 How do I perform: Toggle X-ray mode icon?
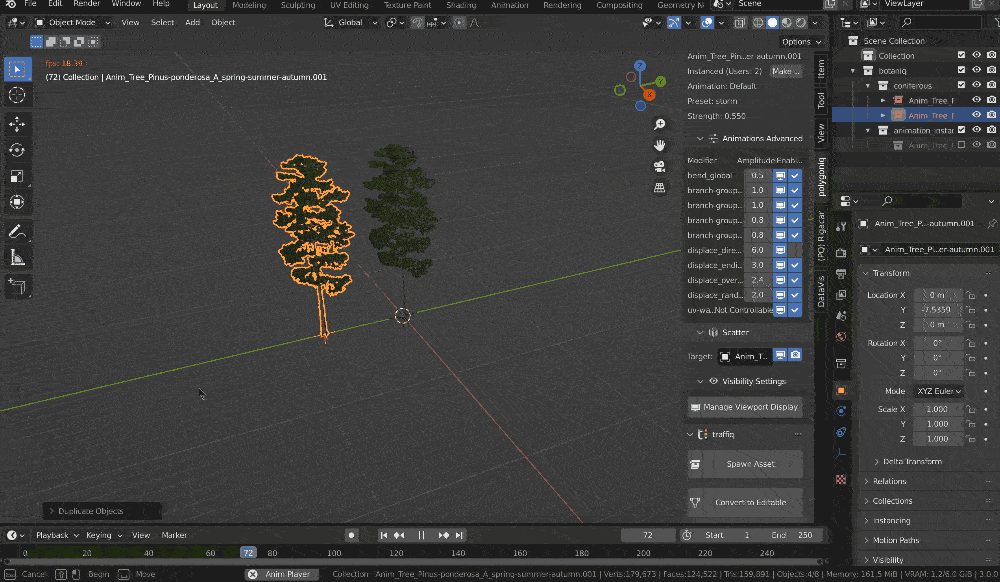click(740, 22)
